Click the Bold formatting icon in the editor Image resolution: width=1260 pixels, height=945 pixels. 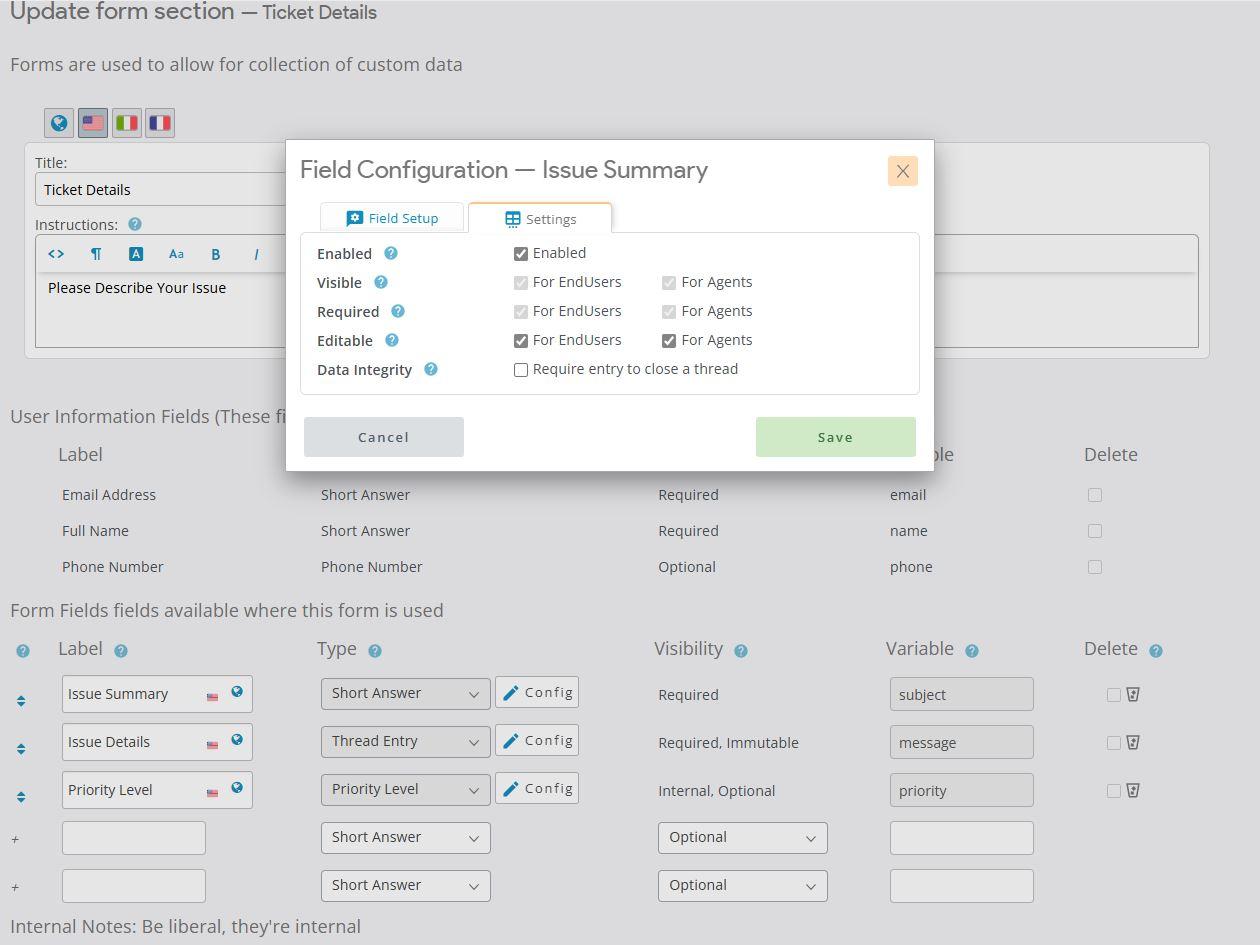pyautogui.click(x=215, y=254)
